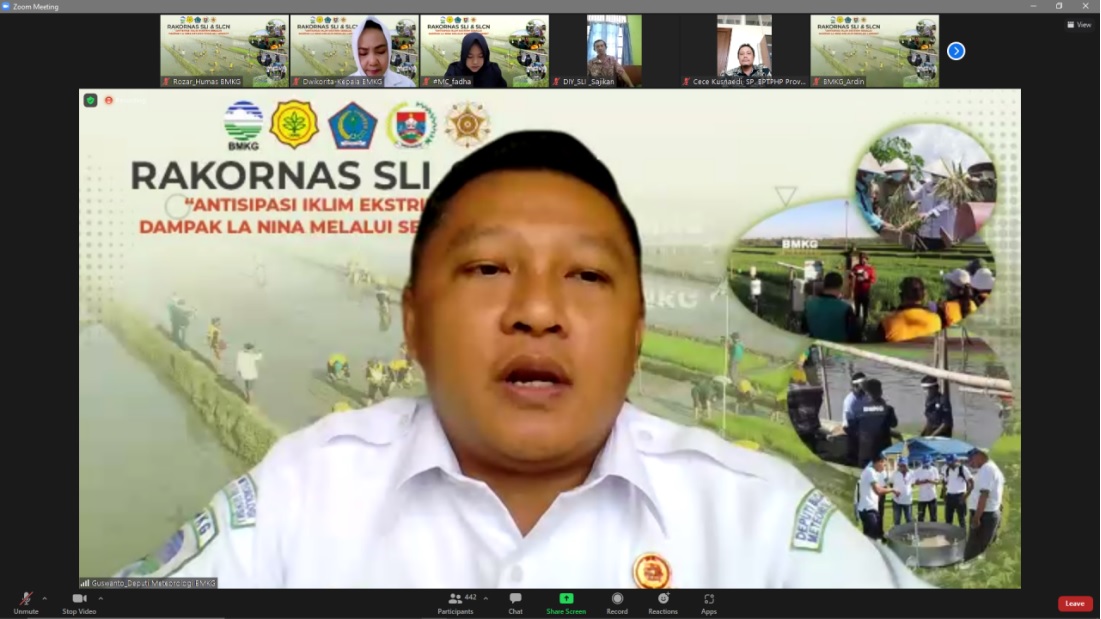Click the muted mic icon on Rozar_Humas thumbnail
This screenshot has width=1101, height=619.
[x=166, y=81]
